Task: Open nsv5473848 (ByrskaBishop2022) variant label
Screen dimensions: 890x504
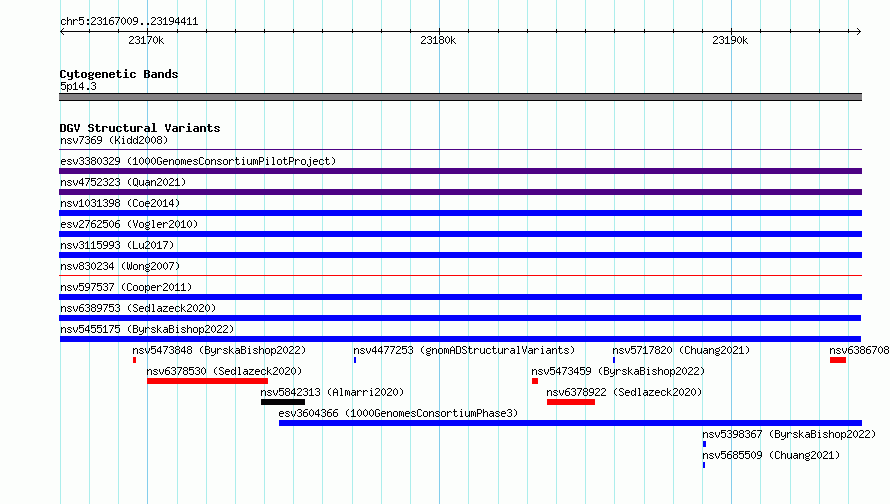Action: pyautogui.click(x=219, y=350)
